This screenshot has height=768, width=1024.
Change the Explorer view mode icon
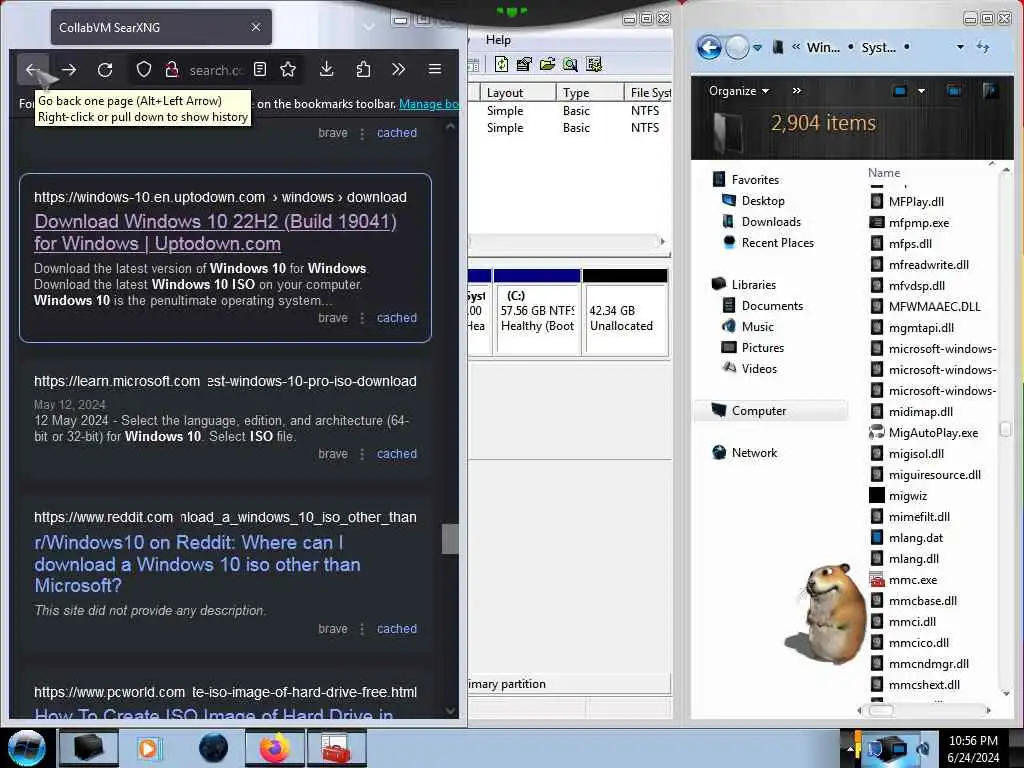(x=900, y=91)
